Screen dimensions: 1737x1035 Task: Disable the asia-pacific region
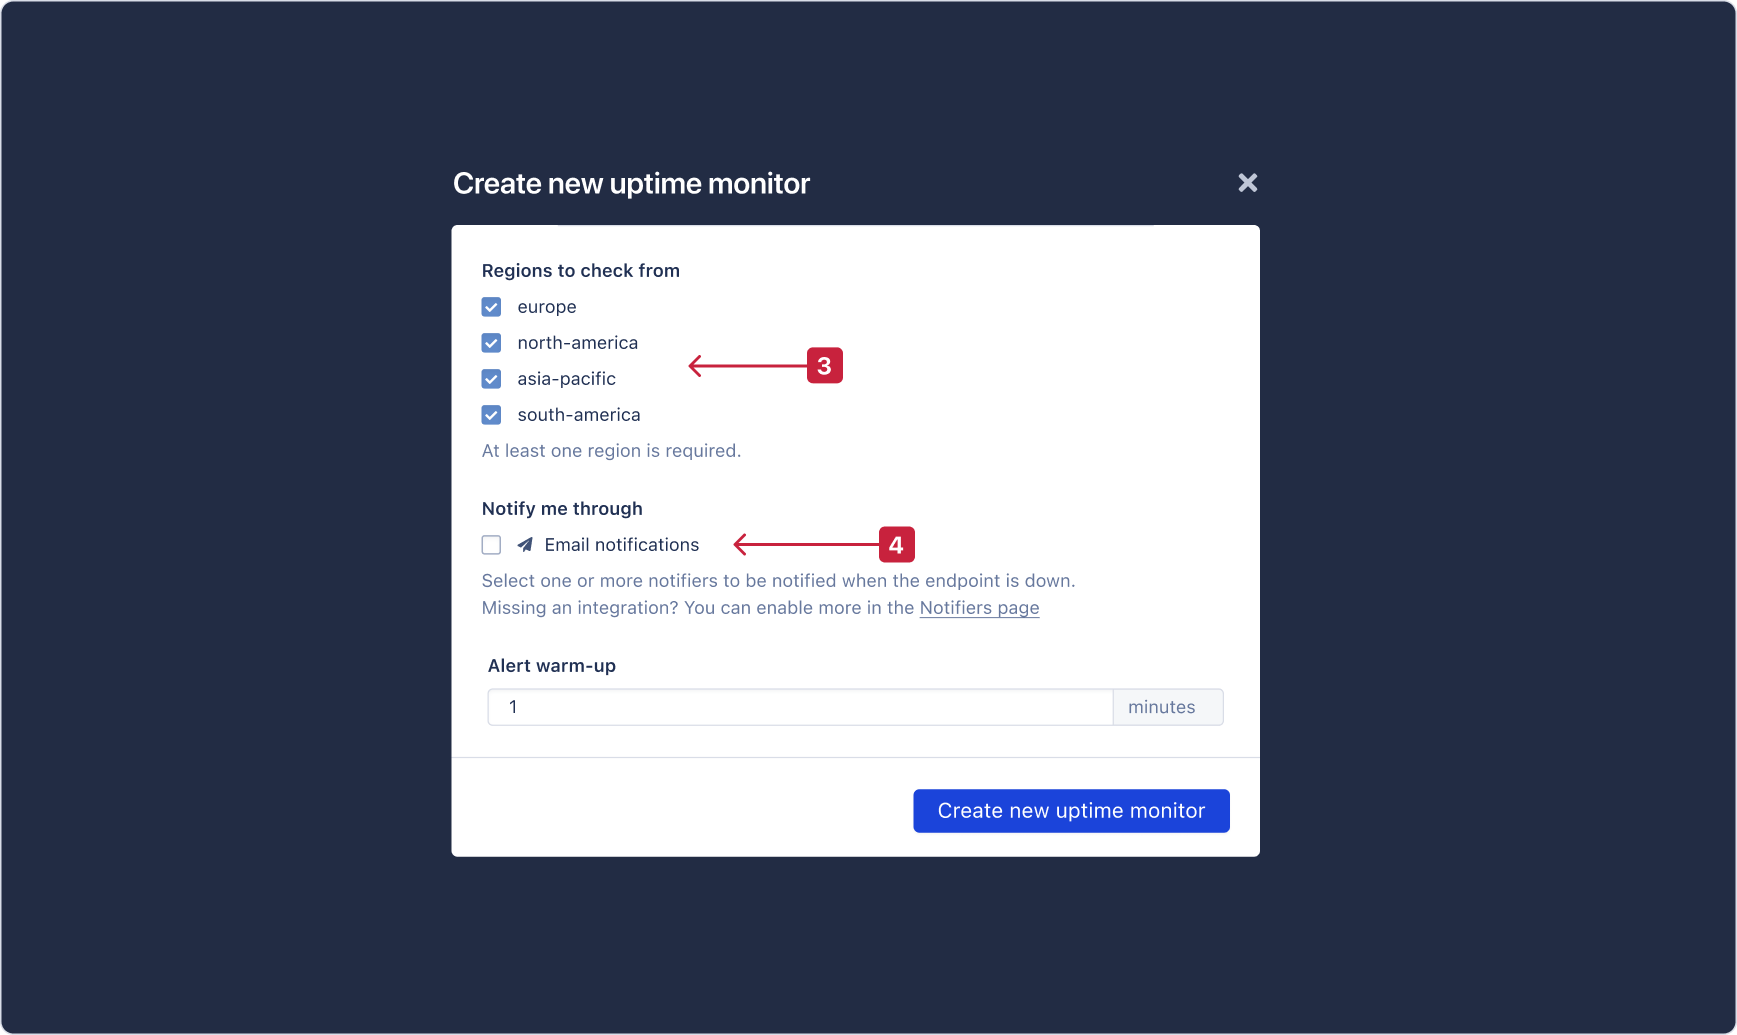[x=491, y=378]
